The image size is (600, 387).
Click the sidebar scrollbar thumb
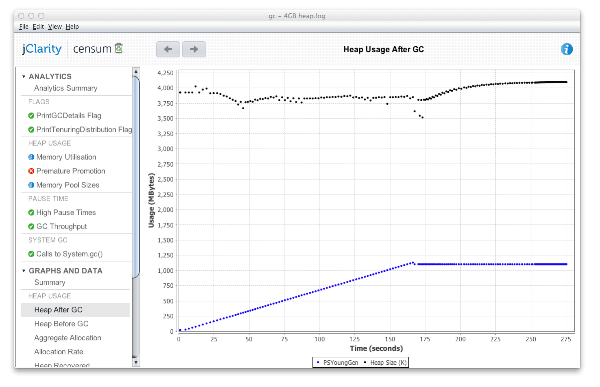[x=135, y=176]
